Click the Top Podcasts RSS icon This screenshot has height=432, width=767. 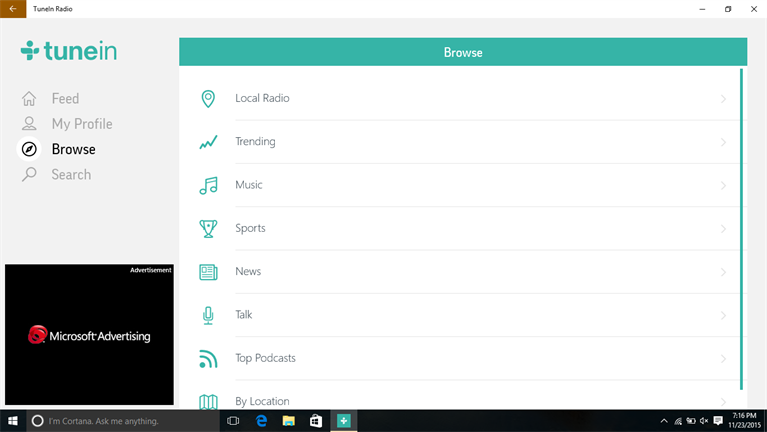[x=208, y=359]
